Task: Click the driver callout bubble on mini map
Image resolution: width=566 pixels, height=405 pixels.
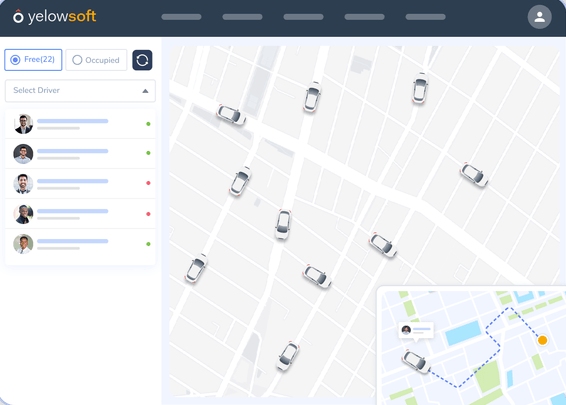Action: (x=416, y=330)
